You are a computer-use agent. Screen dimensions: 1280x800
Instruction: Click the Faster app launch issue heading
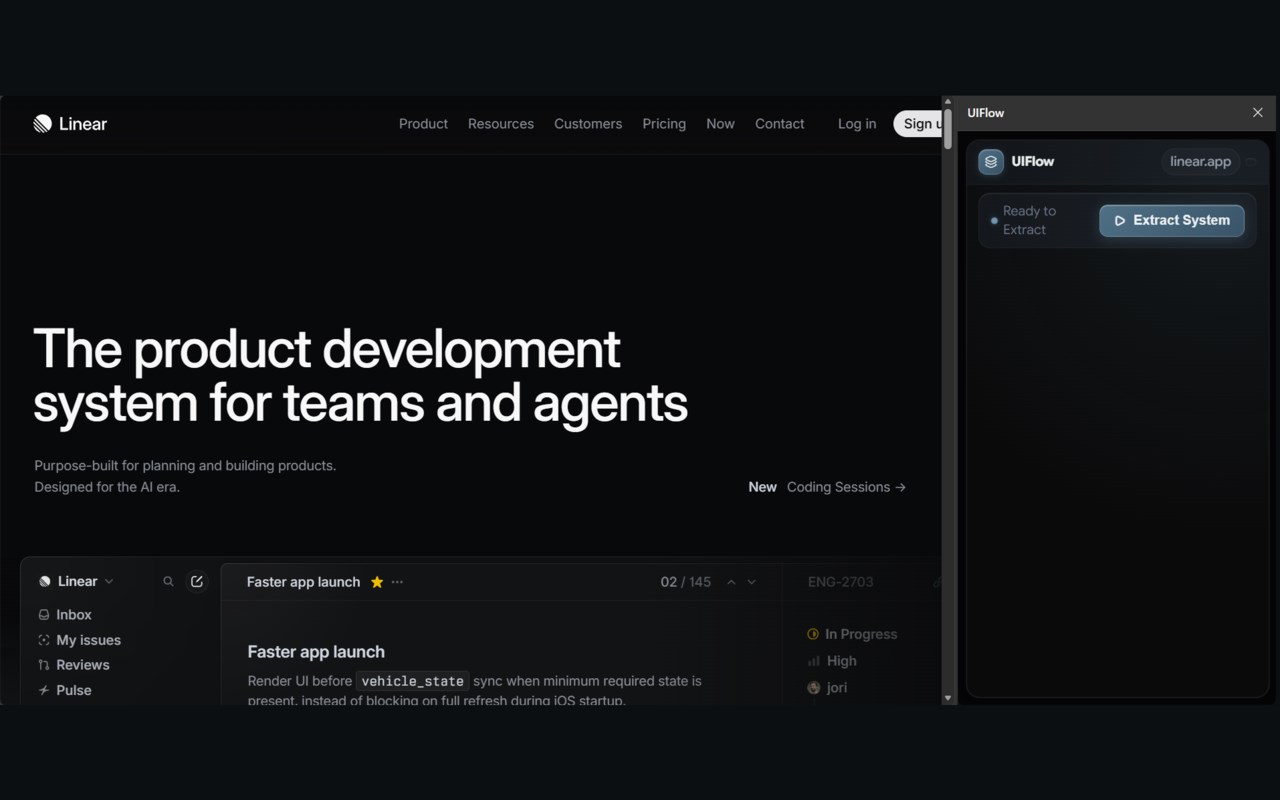[x=316, y=652]
